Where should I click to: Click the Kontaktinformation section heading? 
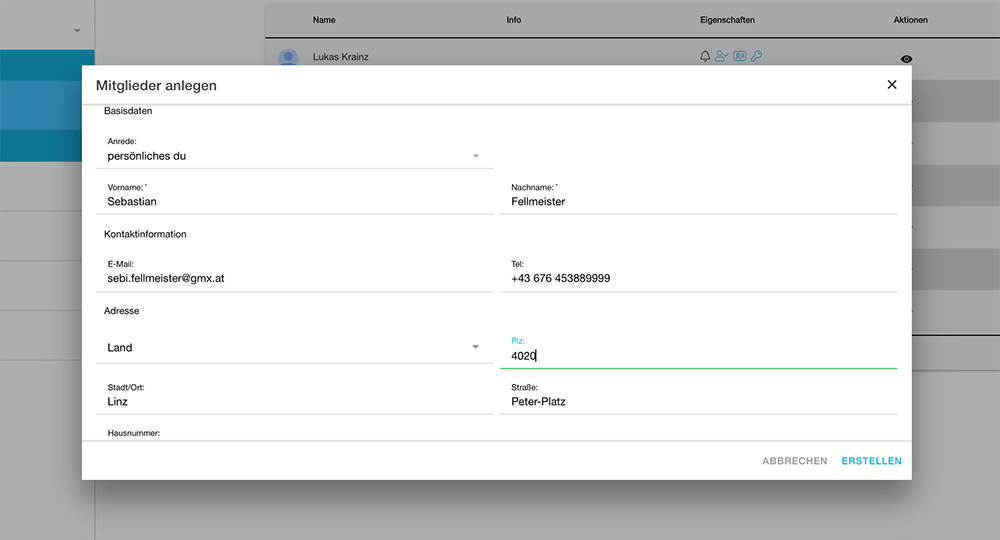pyautogui.click(x=145, y=234)
